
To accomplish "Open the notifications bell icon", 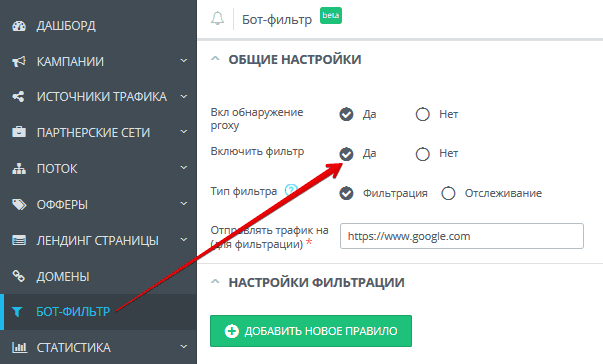I will tap(217, 18).
